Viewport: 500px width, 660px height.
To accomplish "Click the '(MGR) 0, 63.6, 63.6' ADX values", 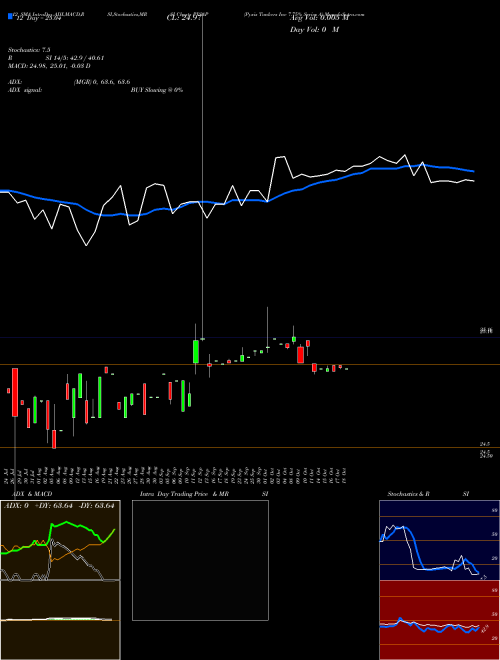I will pos(102,82).
